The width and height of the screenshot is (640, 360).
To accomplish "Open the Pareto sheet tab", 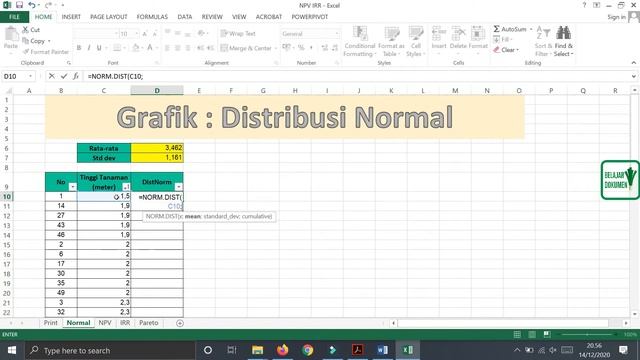I will 149,322.
